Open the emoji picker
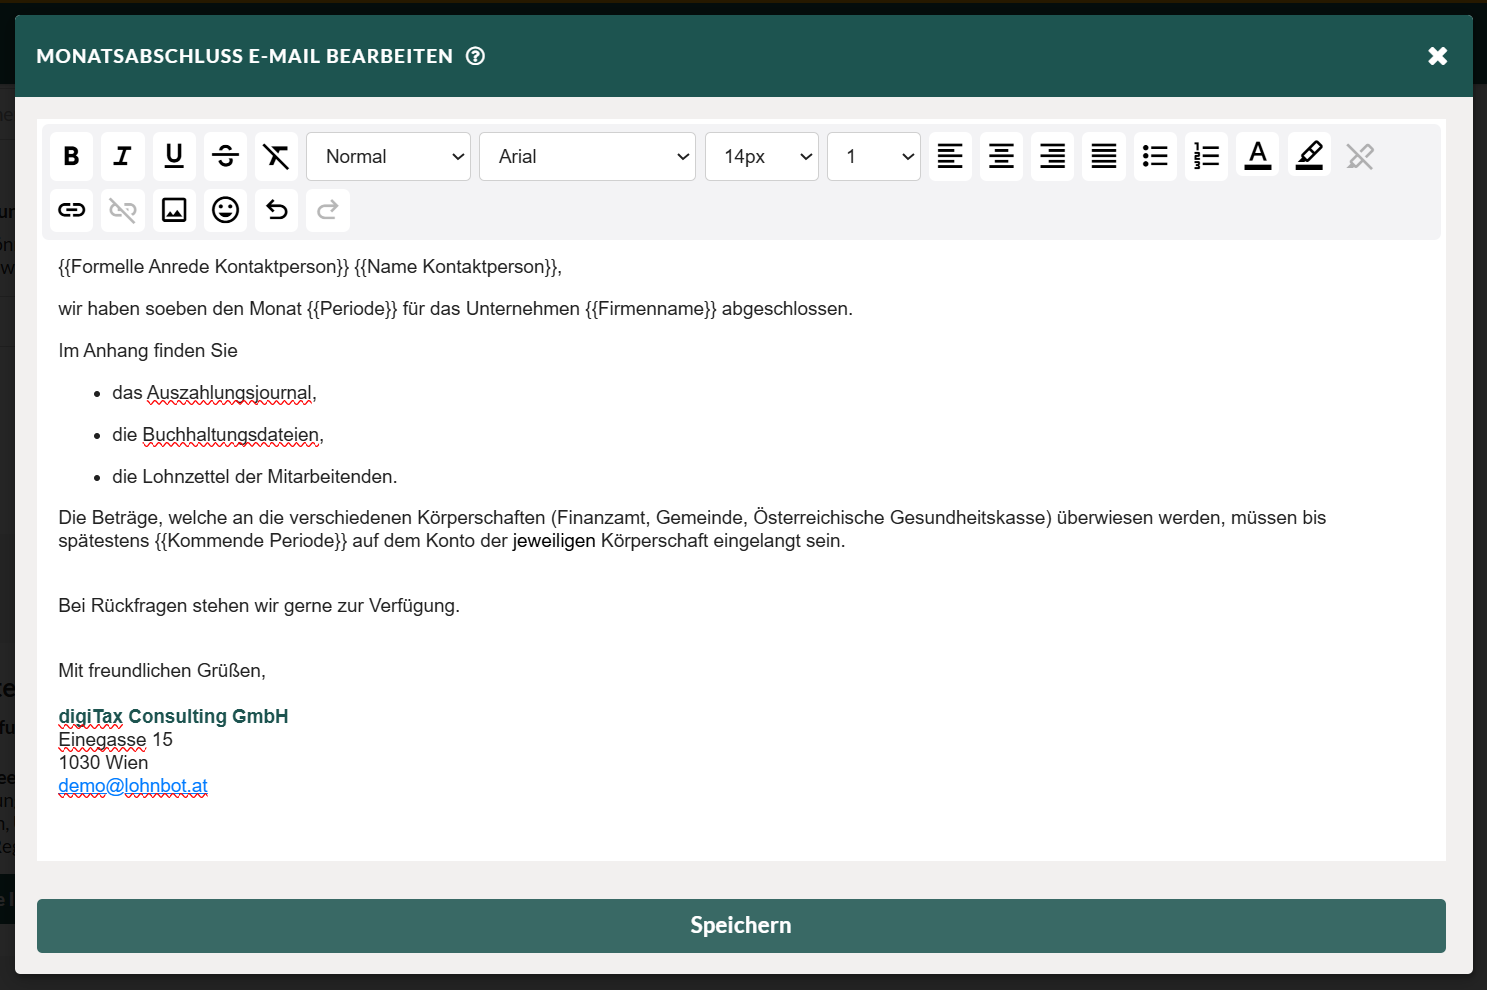 coord(225,210)
